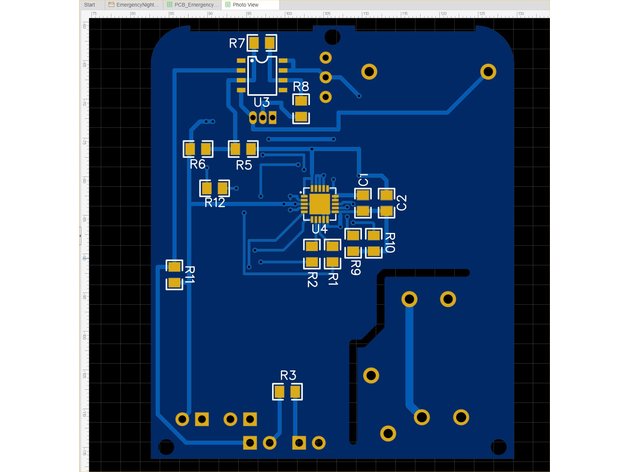Switch to the Start tab

point(90,5)
